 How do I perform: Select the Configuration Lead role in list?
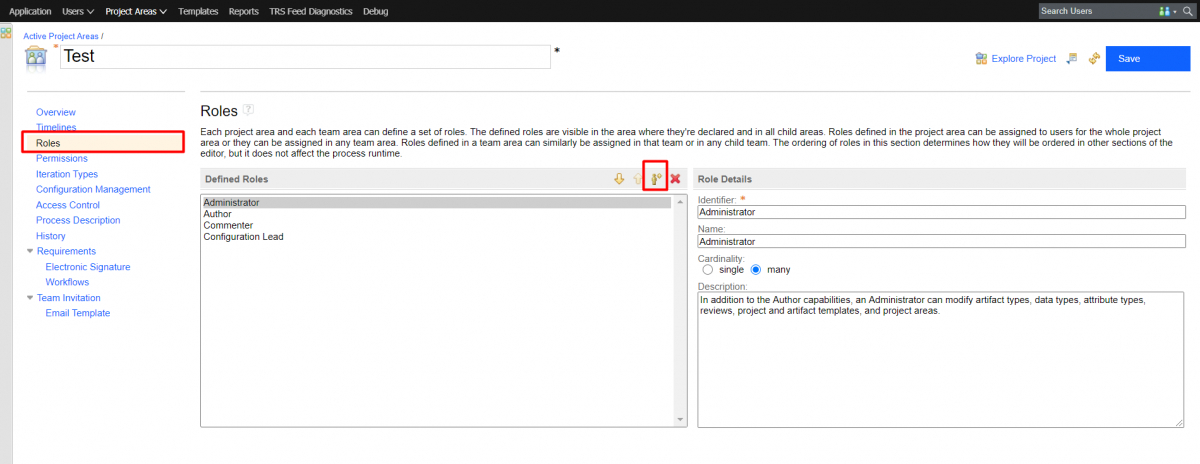(243, 237)
